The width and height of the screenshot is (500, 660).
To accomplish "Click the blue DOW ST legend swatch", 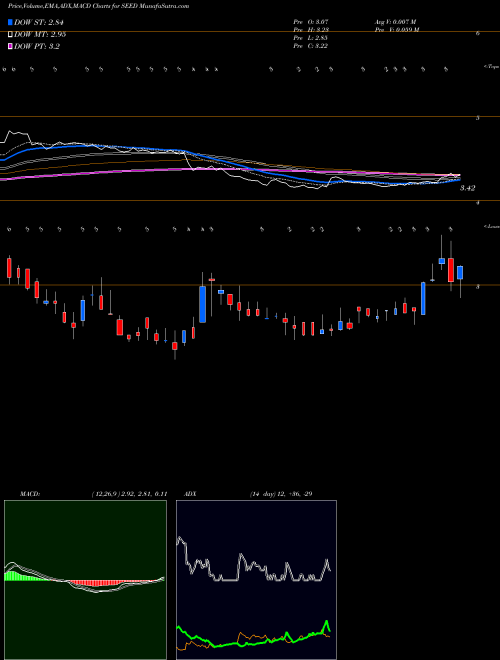I will (10, 22).
